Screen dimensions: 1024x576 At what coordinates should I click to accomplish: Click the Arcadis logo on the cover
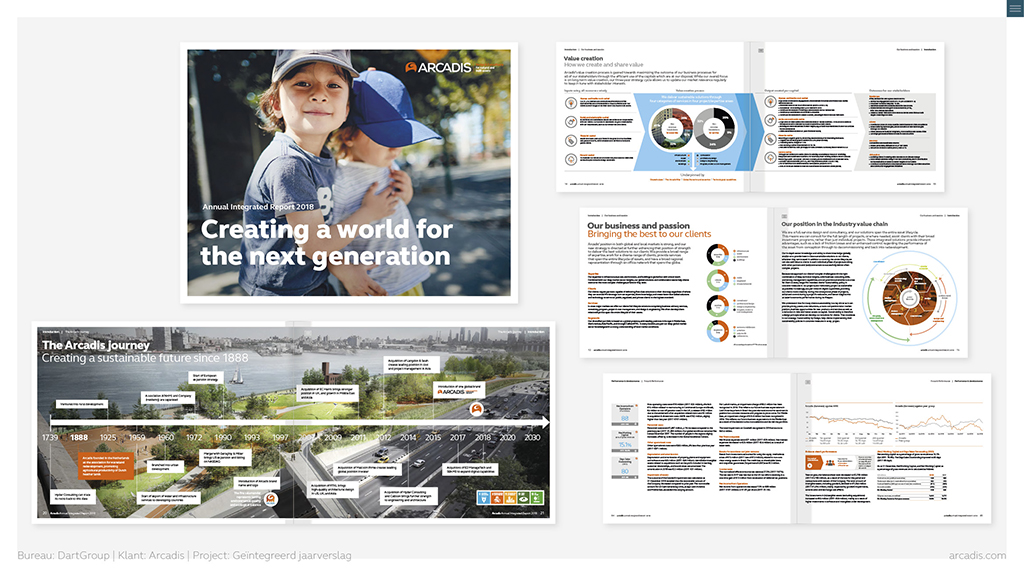(x=438, y=67)
